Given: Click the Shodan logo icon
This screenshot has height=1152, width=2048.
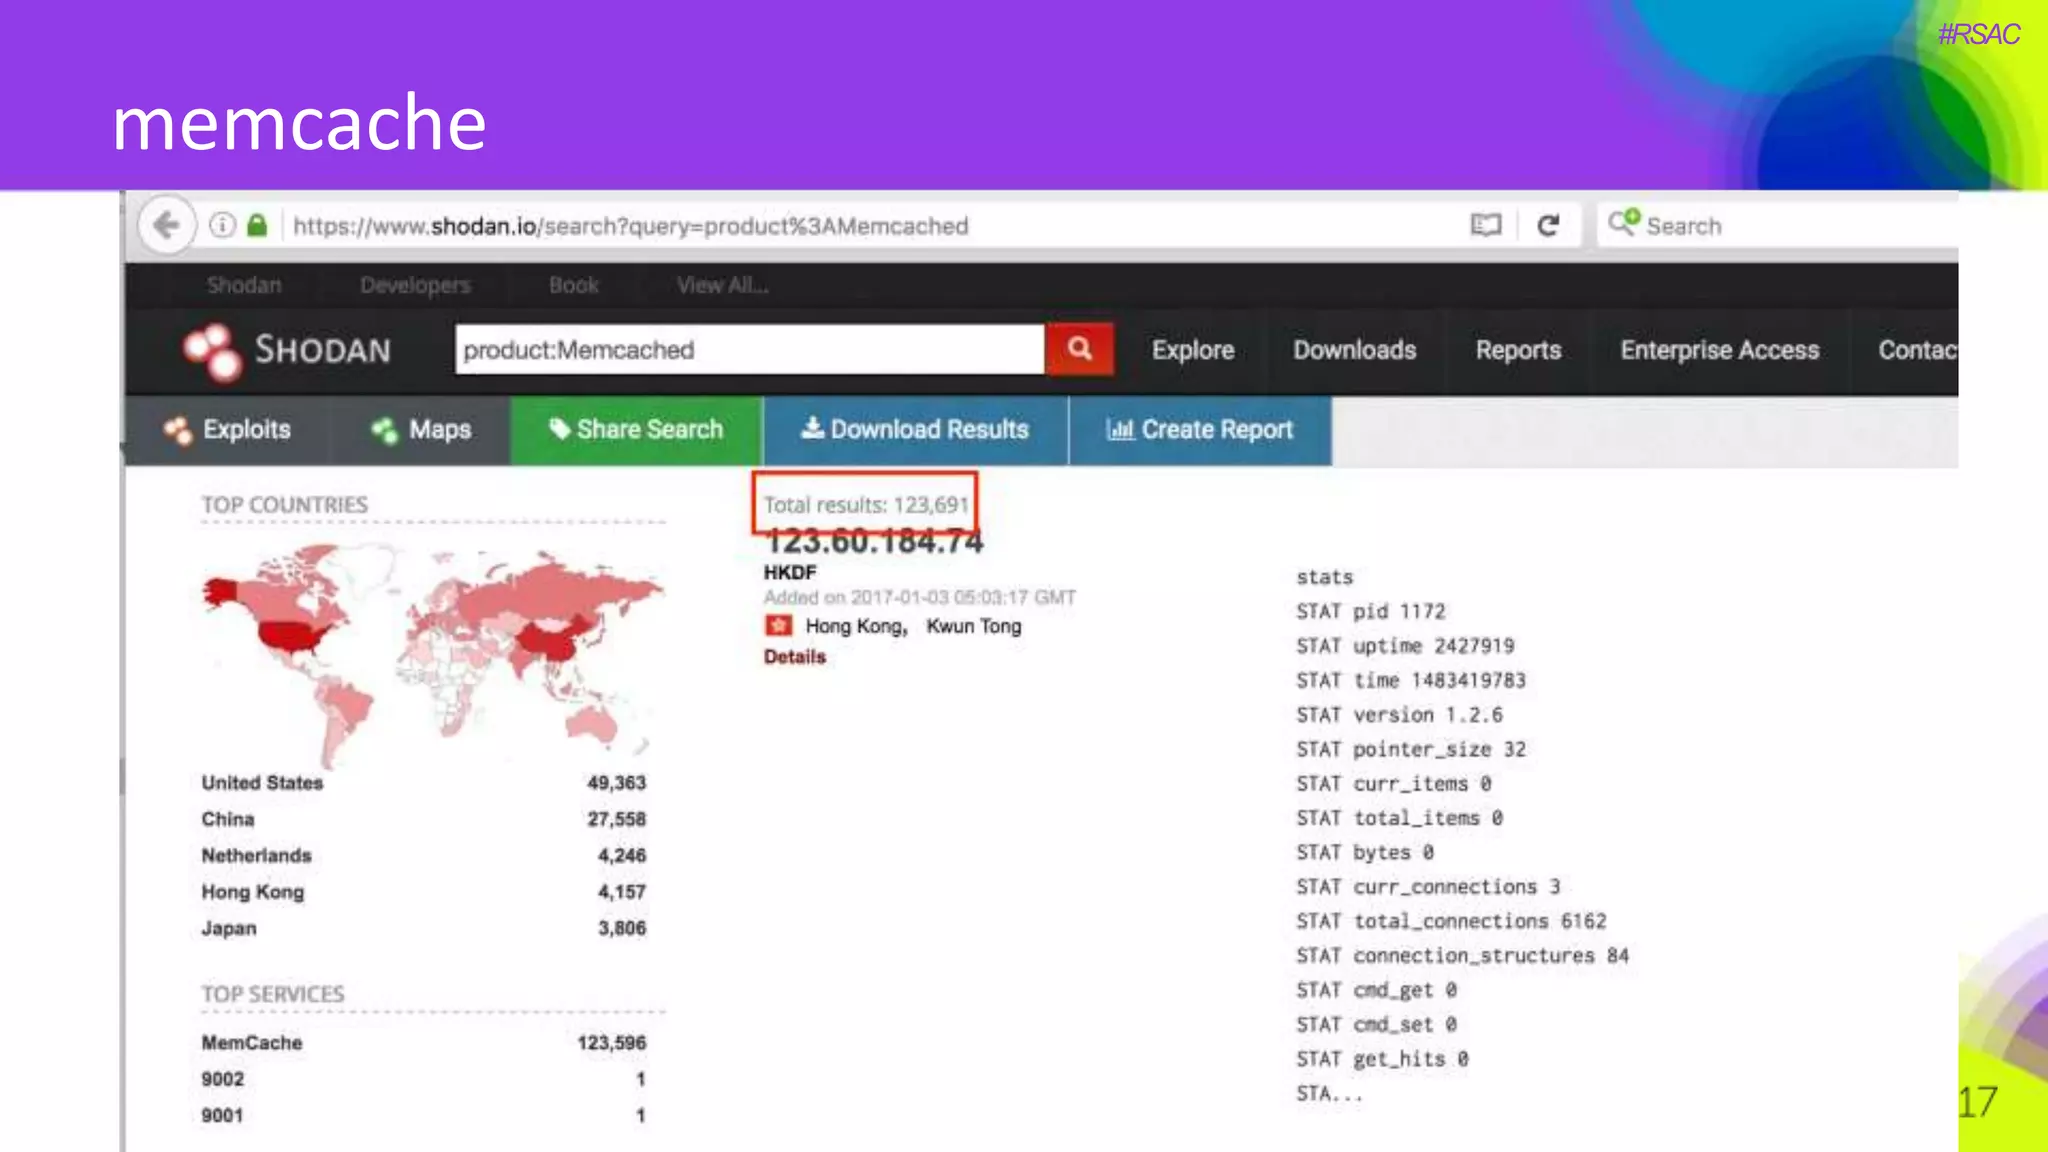Looking at the screenshot, I should point(212,351).
